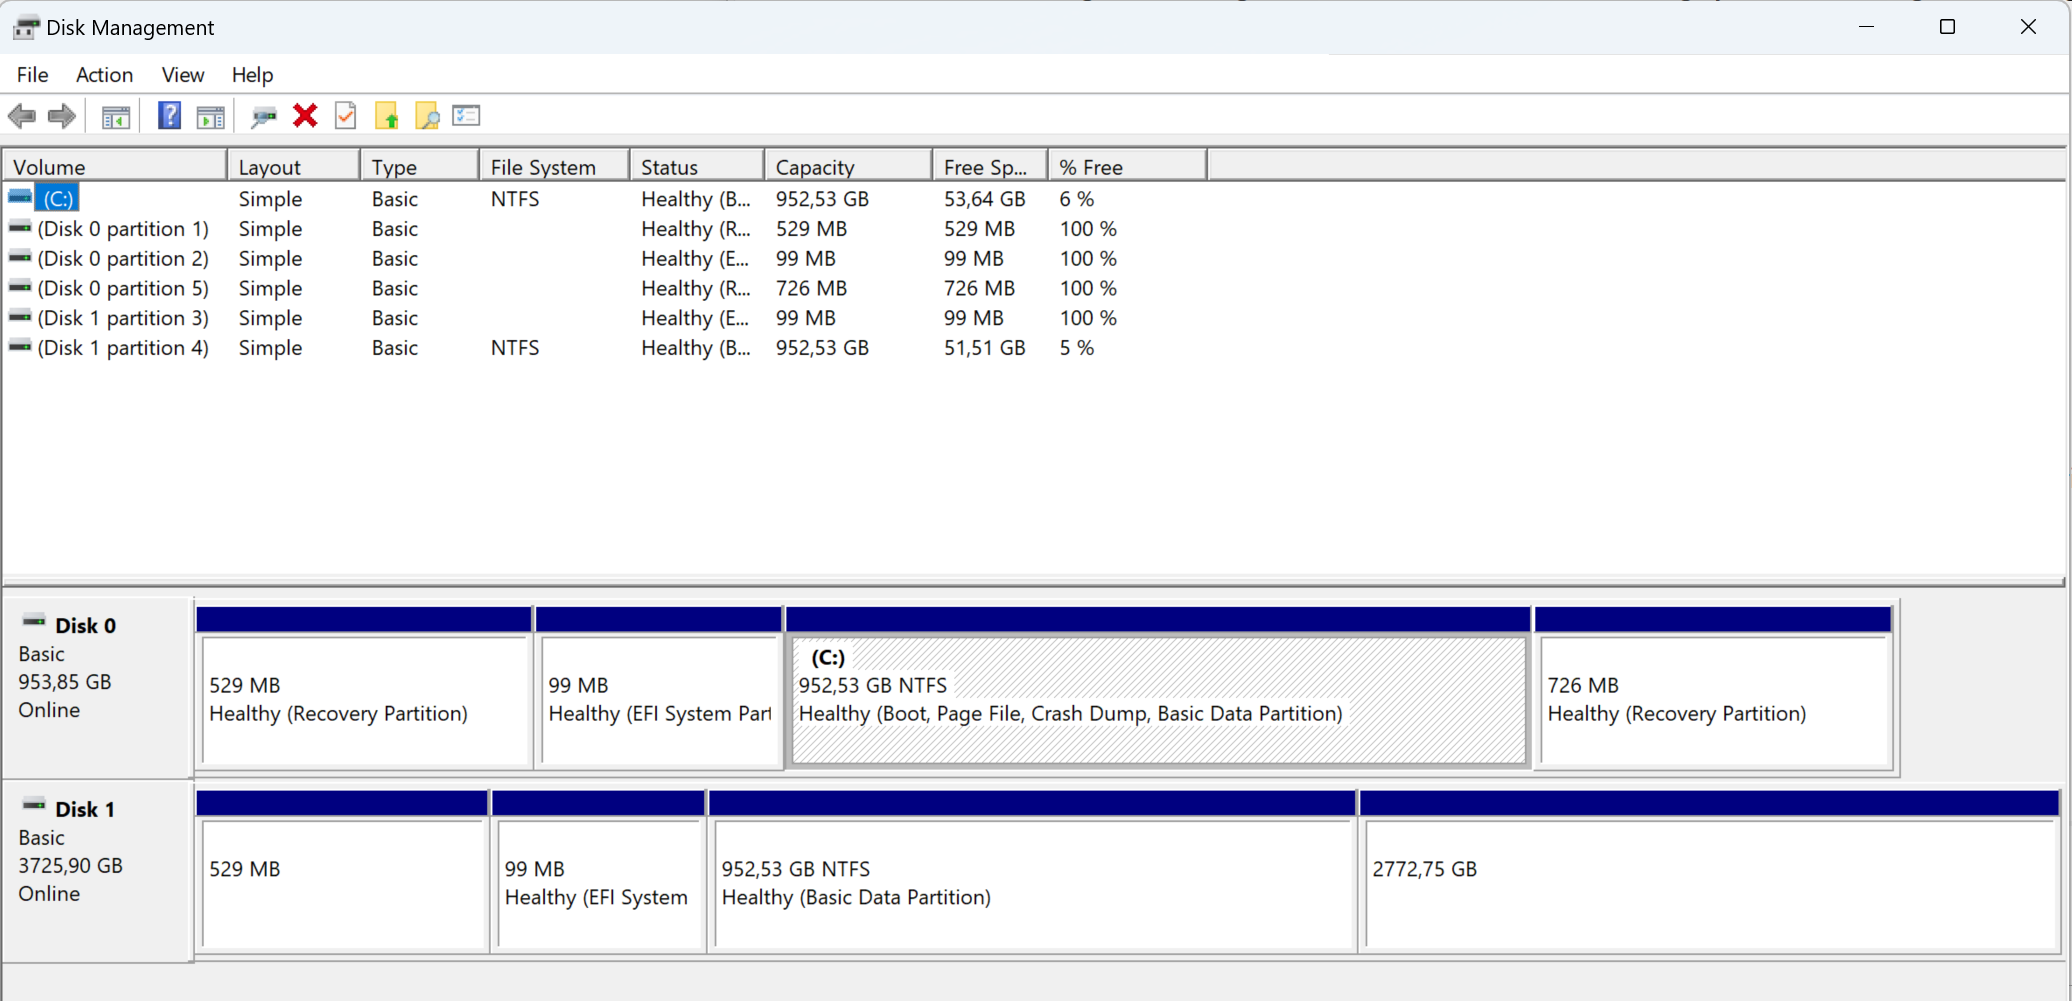Click the drive icon for Disk 1 partition 4
This screenshot has height=1001, width=2072.
click(20, 347)
